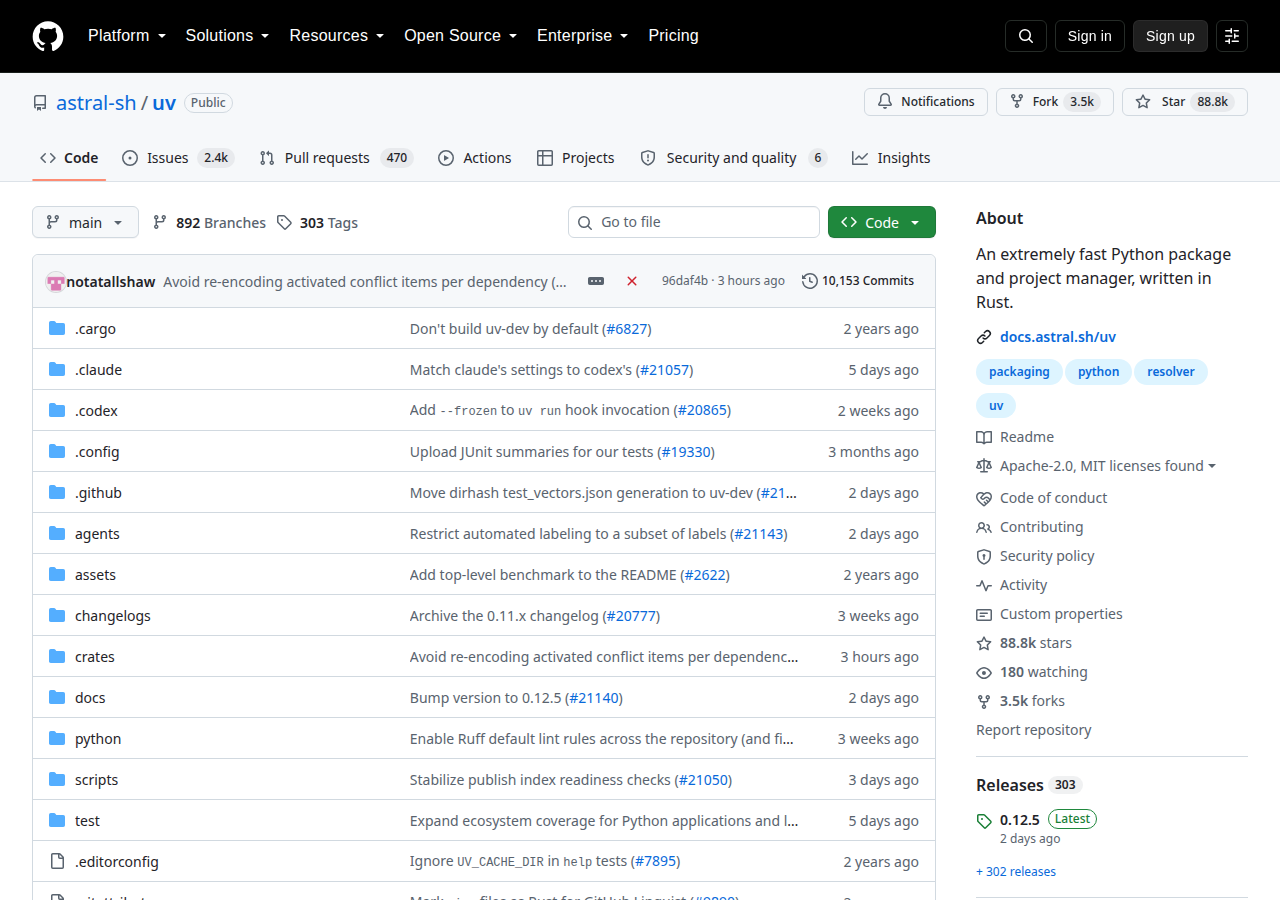
Task: Open the Platform dropdown menu
Action: click(127, 36)
